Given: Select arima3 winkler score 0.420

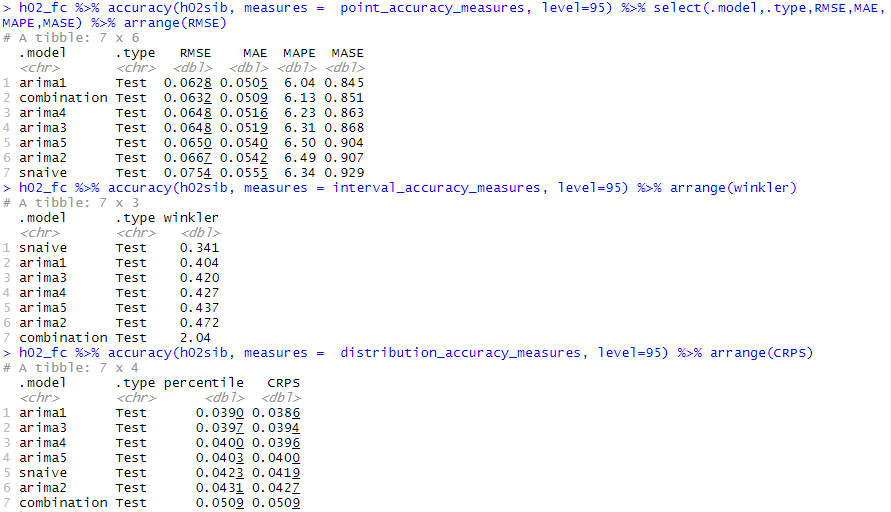Looking at the screenshot, I should [x=199, y=278].
